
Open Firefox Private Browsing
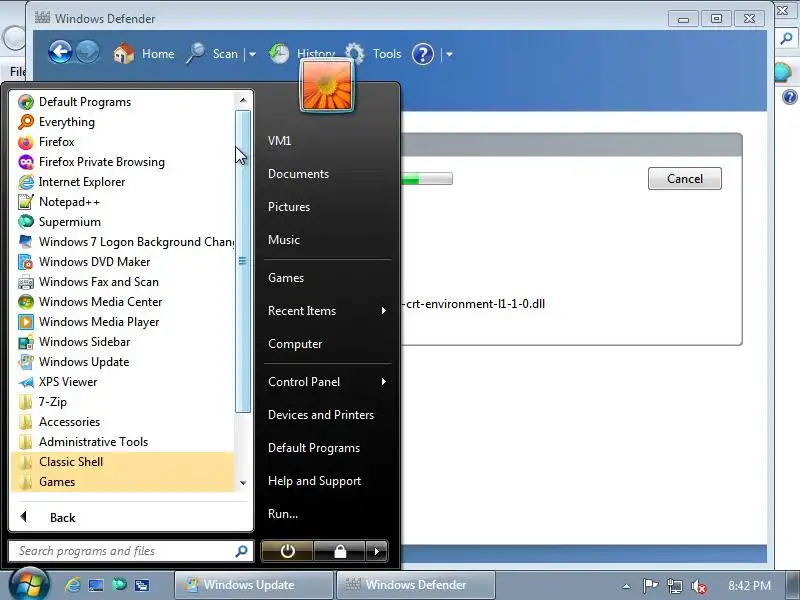pos(122,162)
